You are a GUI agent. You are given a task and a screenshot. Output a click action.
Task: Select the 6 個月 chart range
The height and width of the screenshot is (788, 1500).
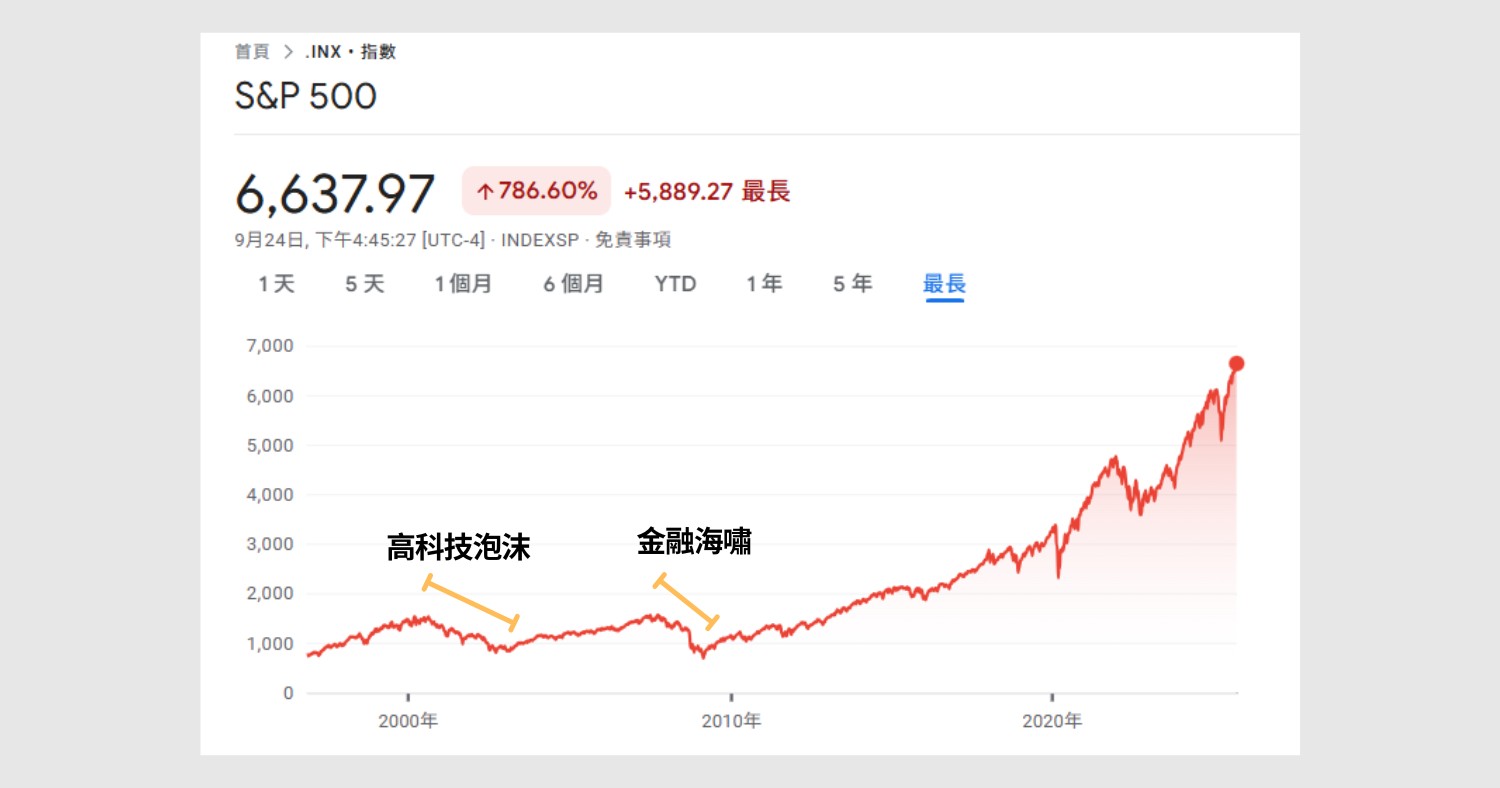pos(574,284)
